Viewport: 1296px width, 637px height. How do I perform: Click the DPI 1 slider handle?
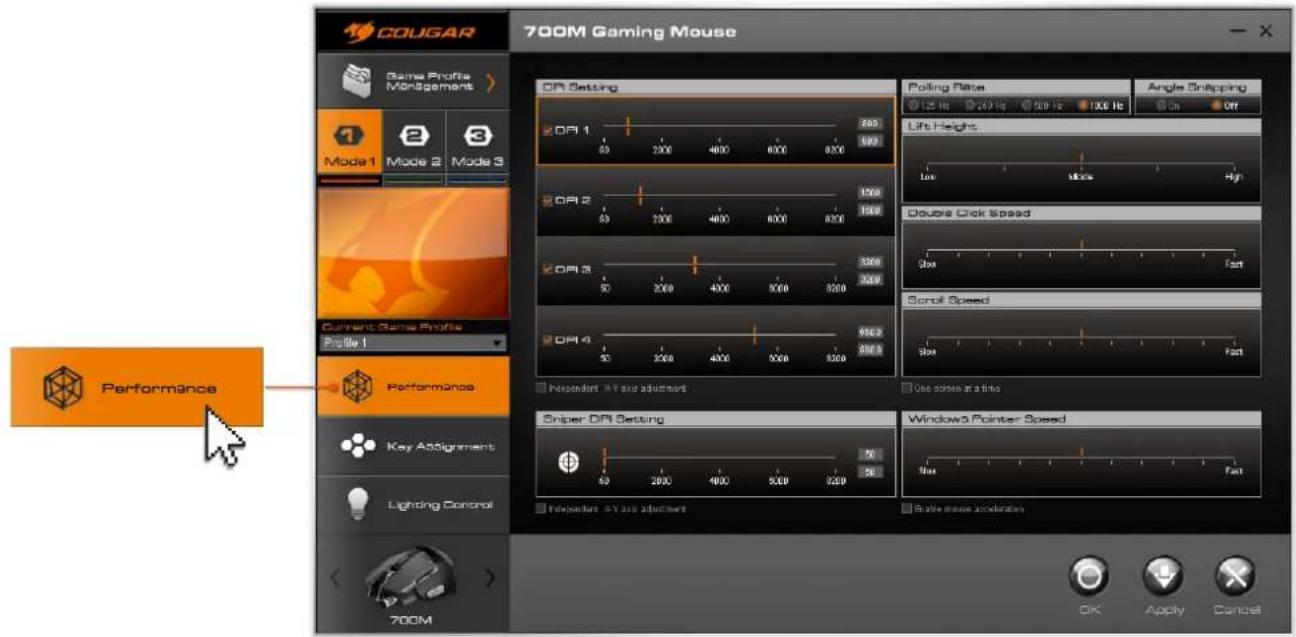(628, 125)
